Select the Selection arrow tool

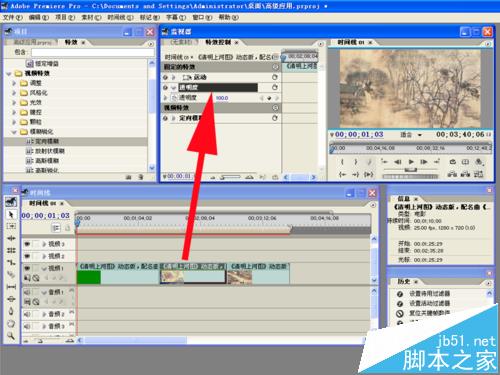pyautogui.click(x=11, y=215)
